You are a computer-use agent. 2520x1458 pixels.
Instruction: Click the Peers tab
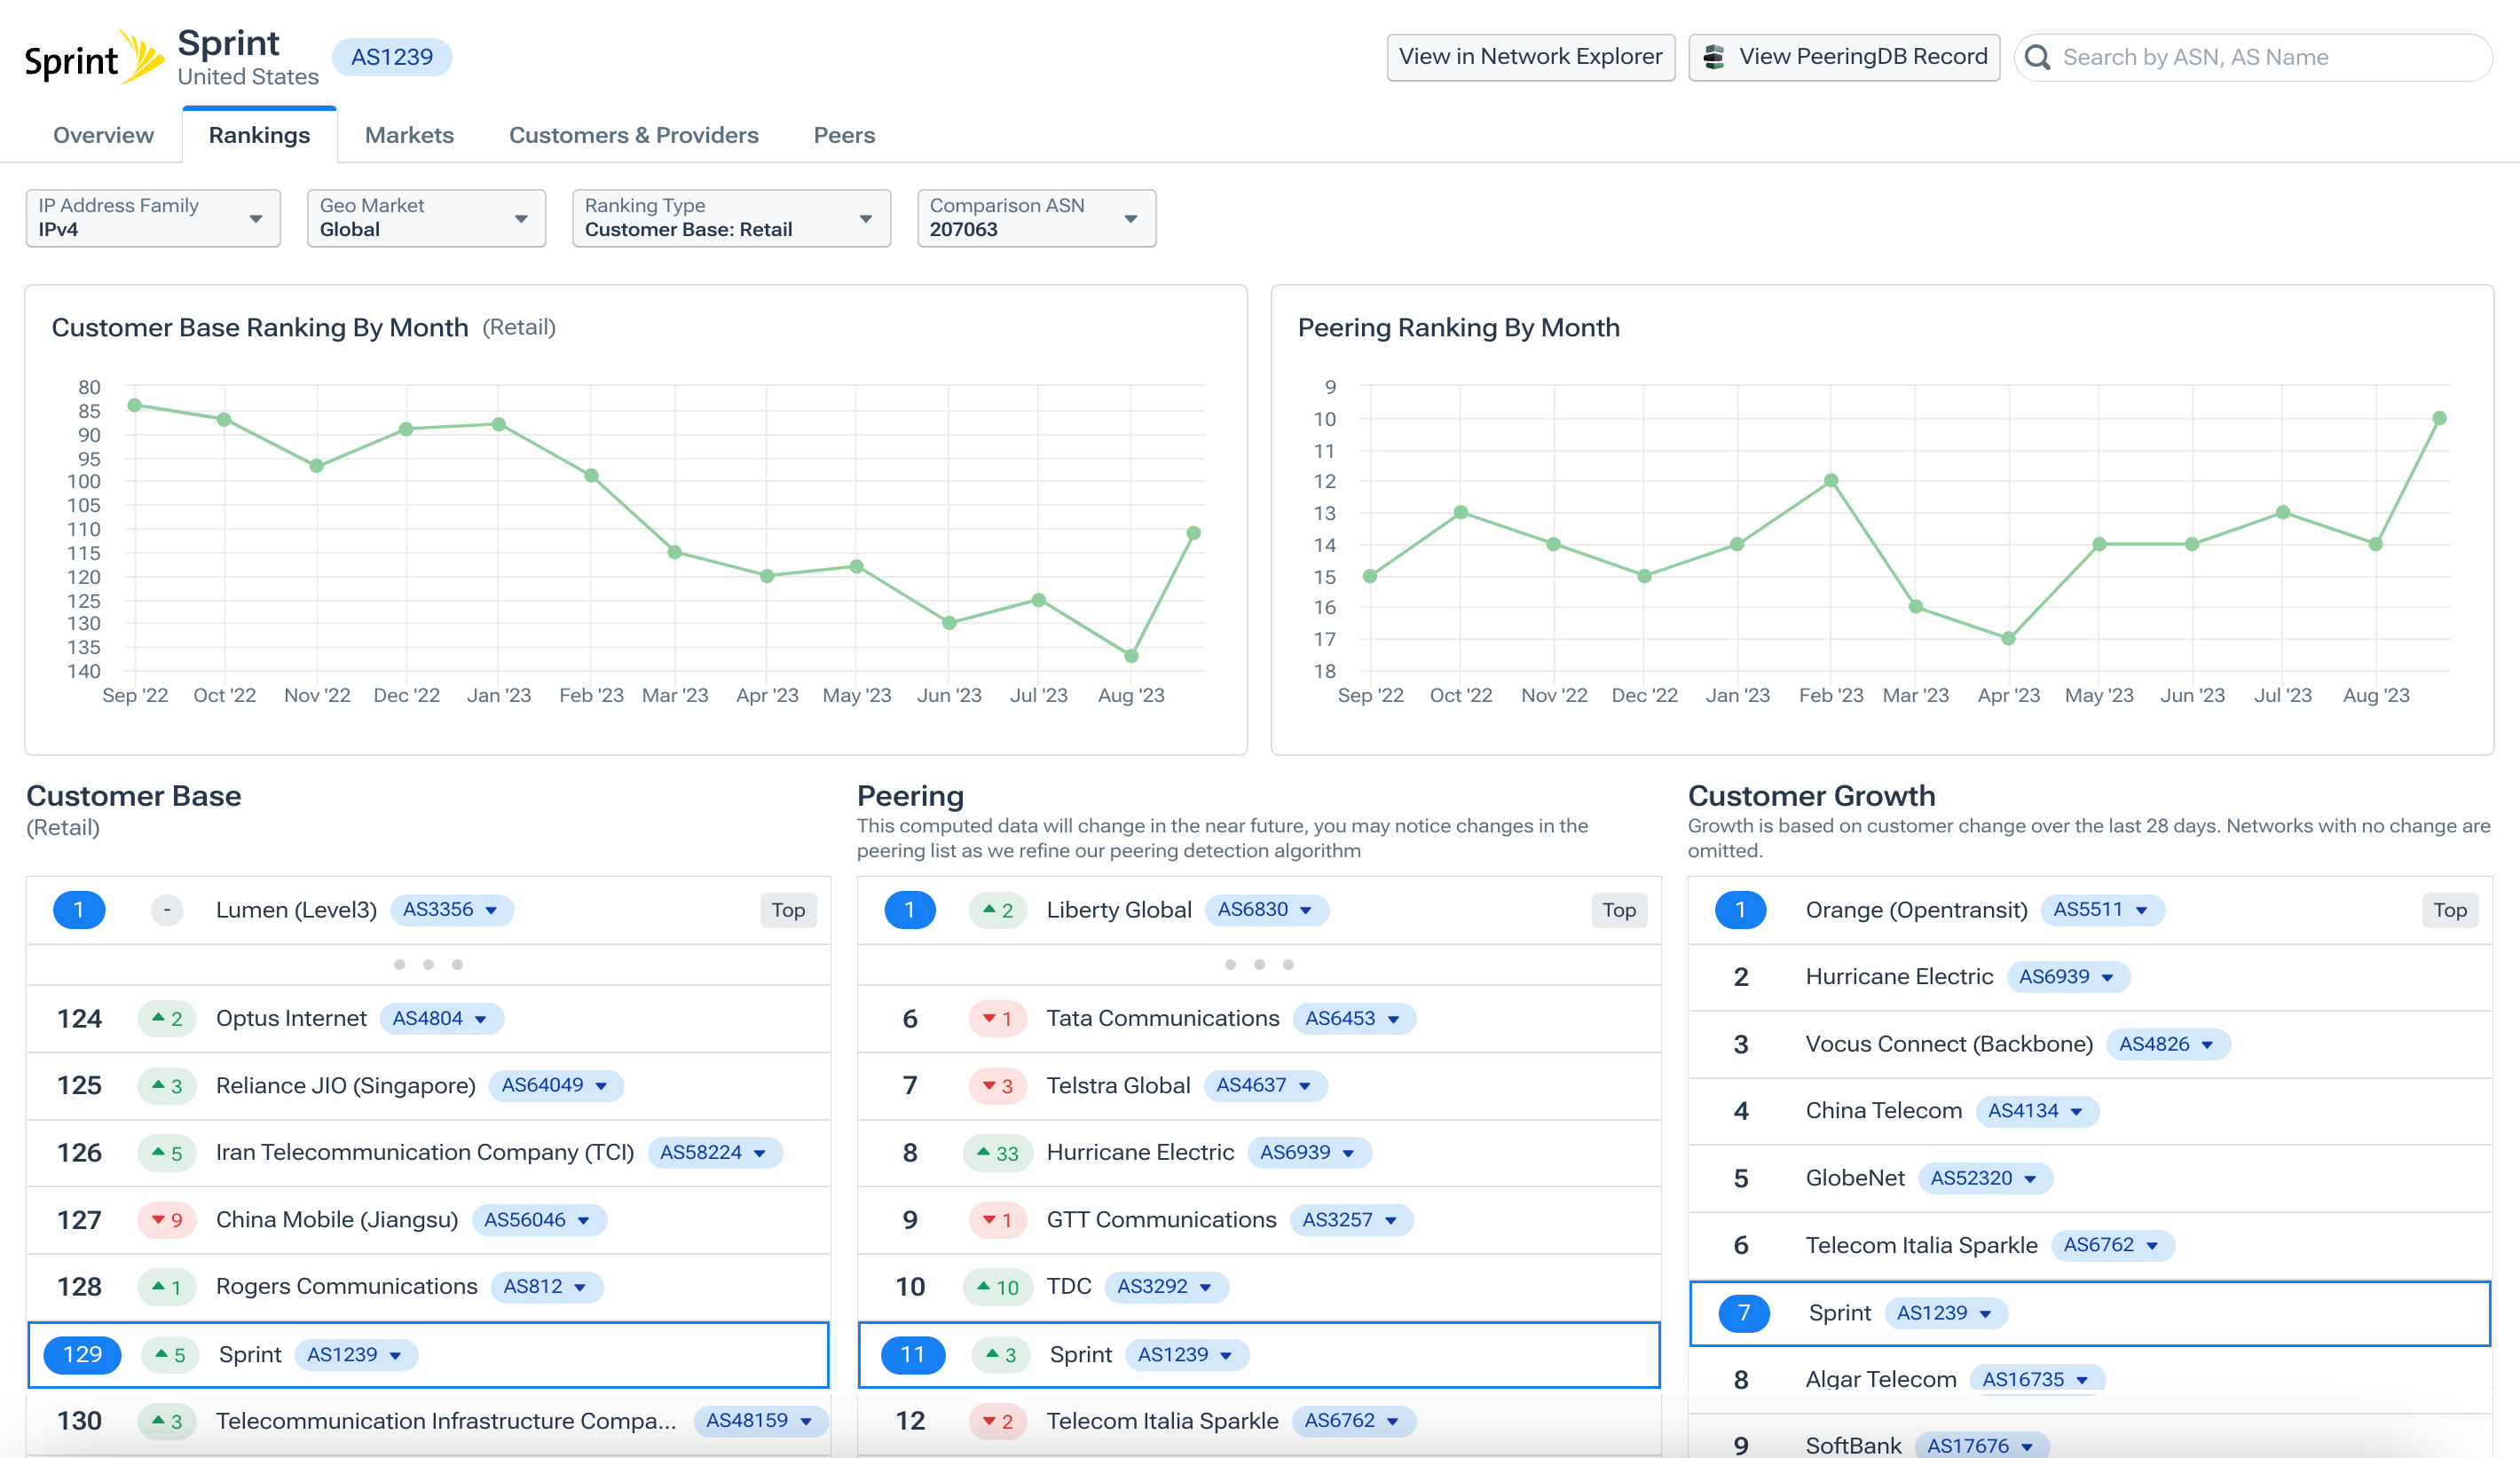coord(844,136)
